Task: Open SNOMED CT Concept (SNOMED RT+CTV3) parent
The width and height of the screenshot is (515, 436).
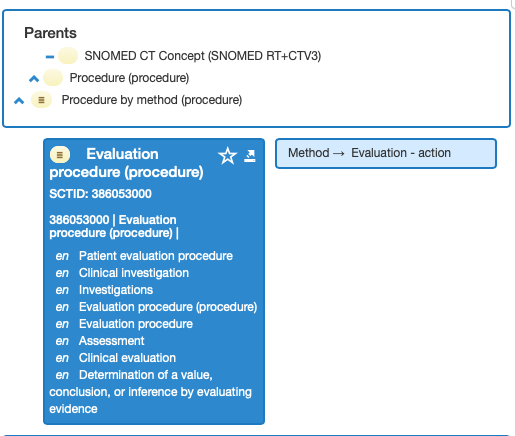Action: (203, 56)
